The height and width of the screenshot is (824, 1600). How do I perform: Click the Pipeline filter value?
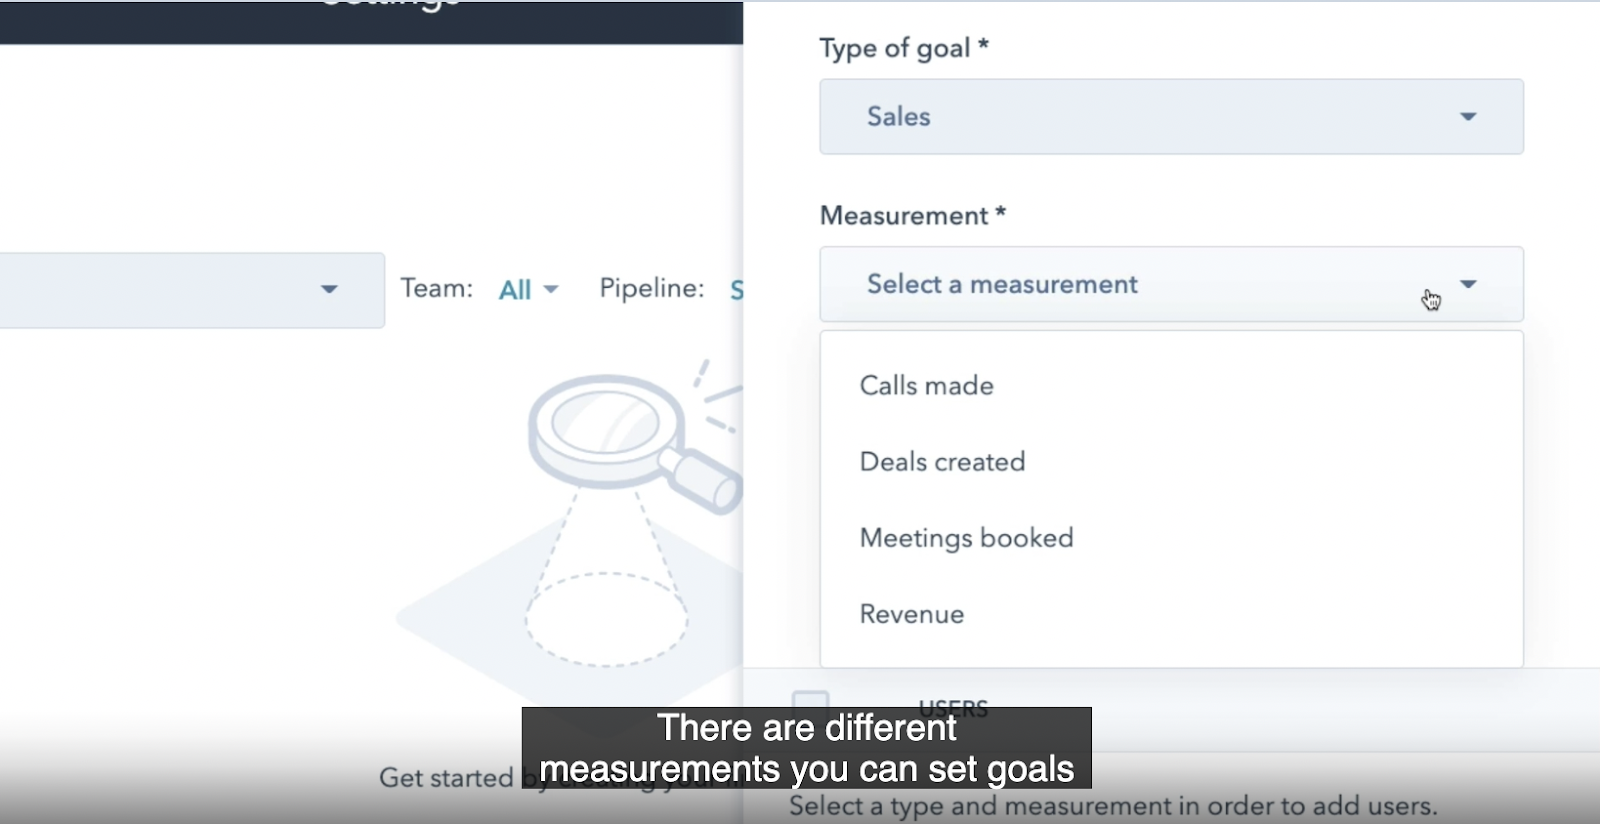[736, 290]
